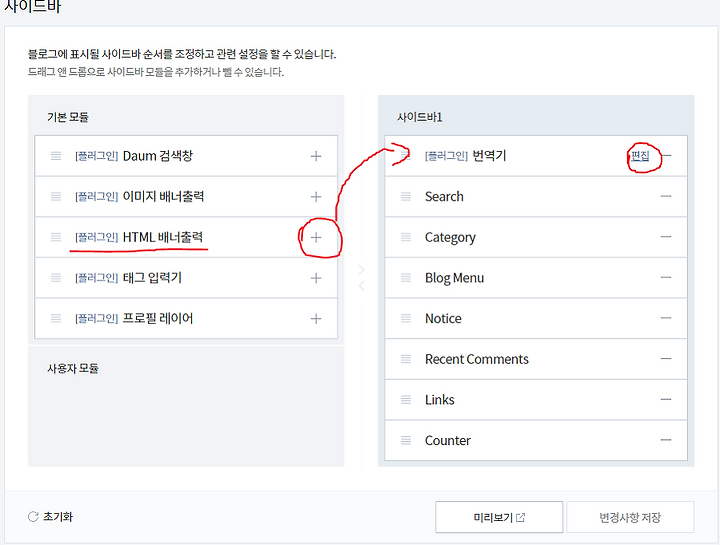Grab the drag handle of Notice
Viewport: 720px width, 545px height.
coord(406,318)
